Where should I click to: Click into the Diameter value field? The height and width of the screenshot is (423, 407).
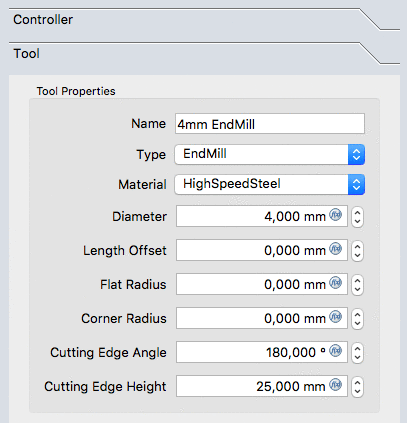(x=262, y=216)
